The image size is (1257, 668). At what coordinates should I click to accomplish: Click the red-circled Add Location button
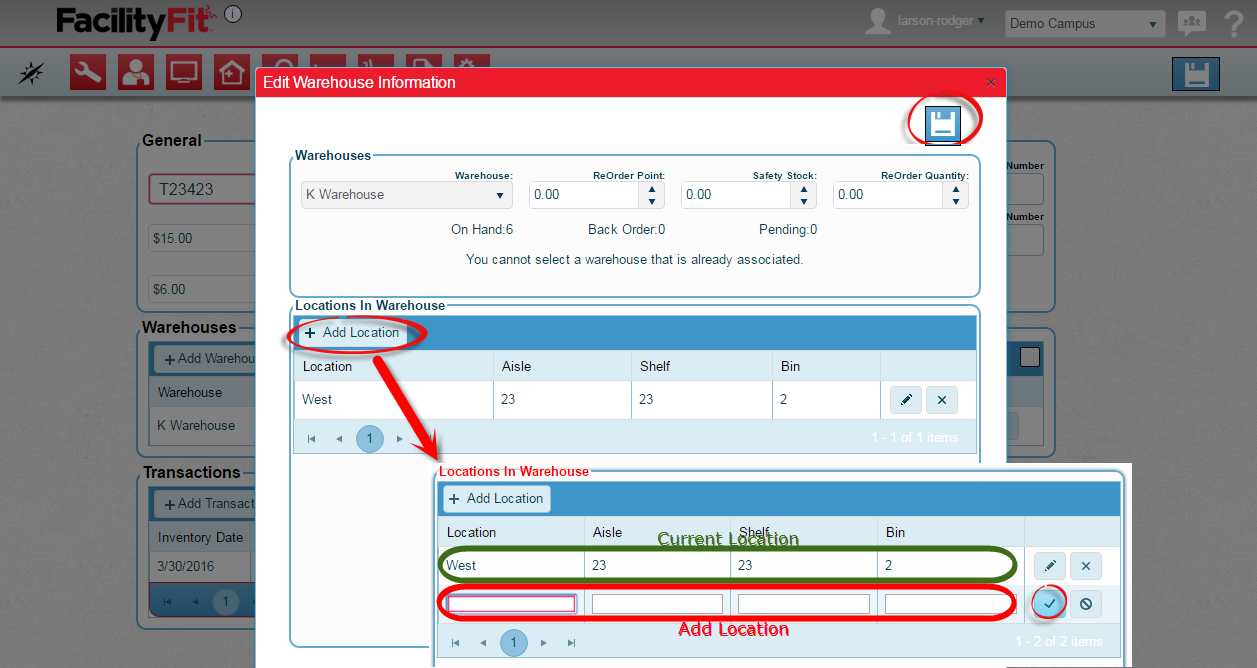352,333
